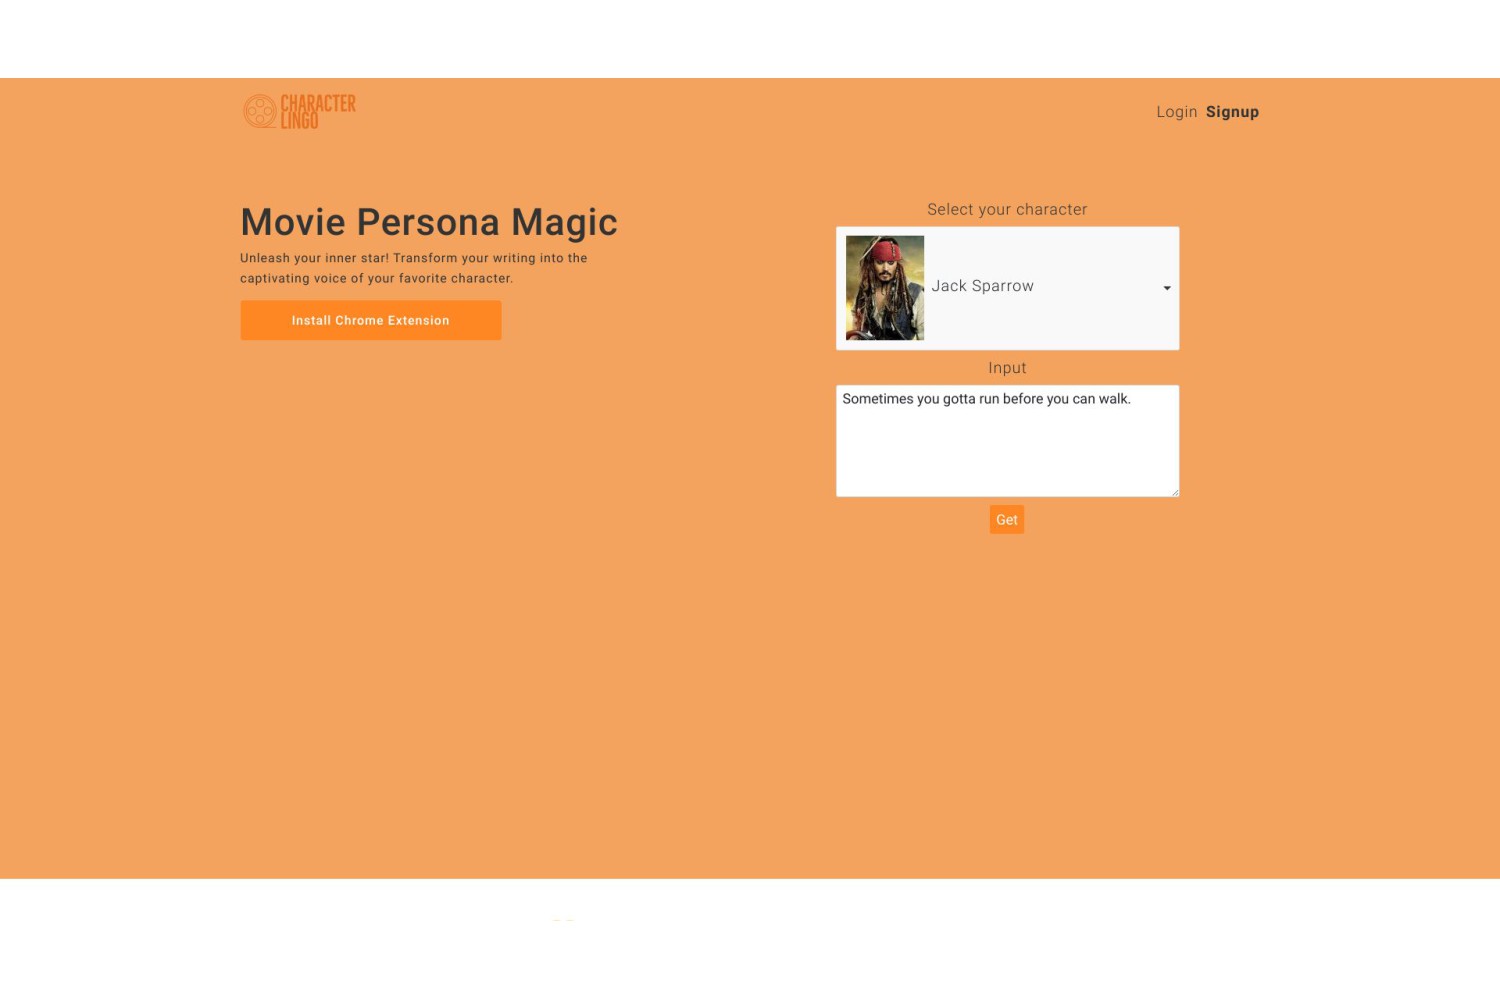Click the Get button
The image size is (1500, 1000).
point(1007,519)
